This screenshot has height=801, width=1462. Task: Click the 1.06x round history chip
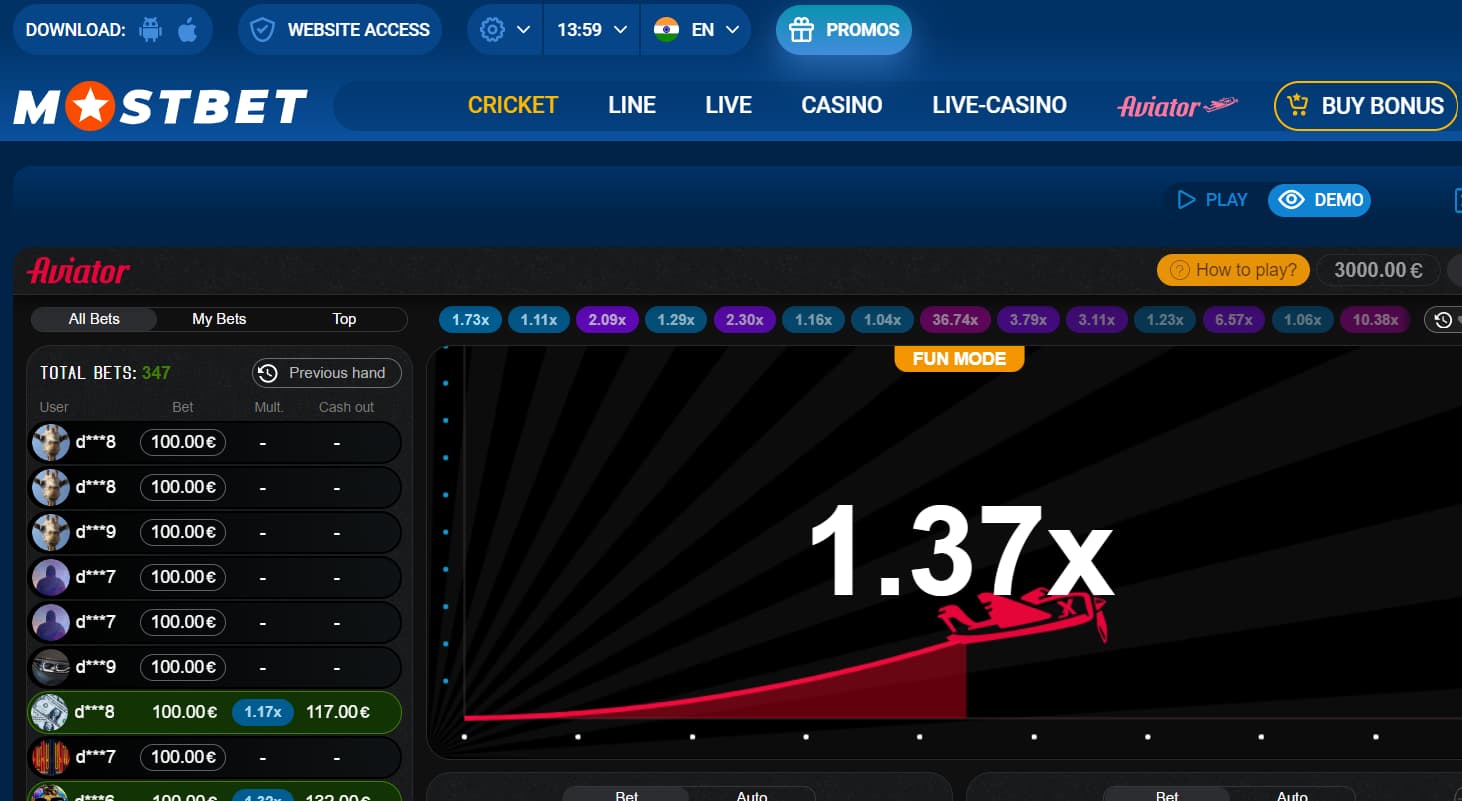(x=1303, y=320)
